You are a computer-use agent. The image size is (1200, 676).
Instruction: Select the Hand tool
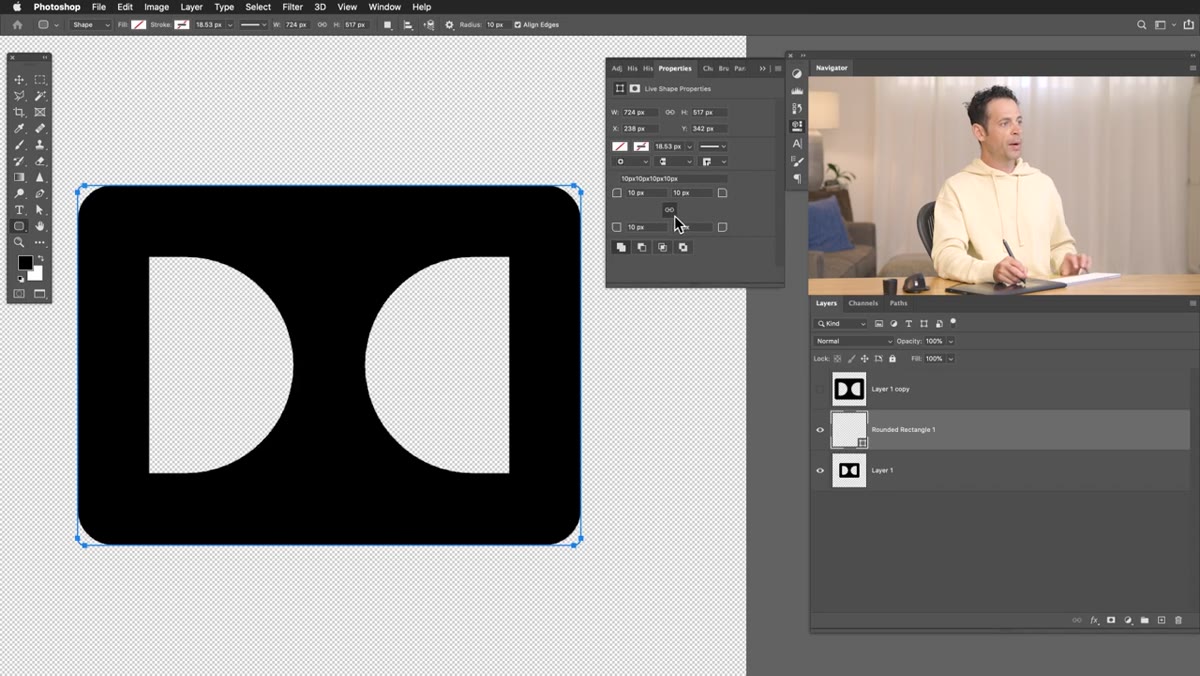(40, 226)
